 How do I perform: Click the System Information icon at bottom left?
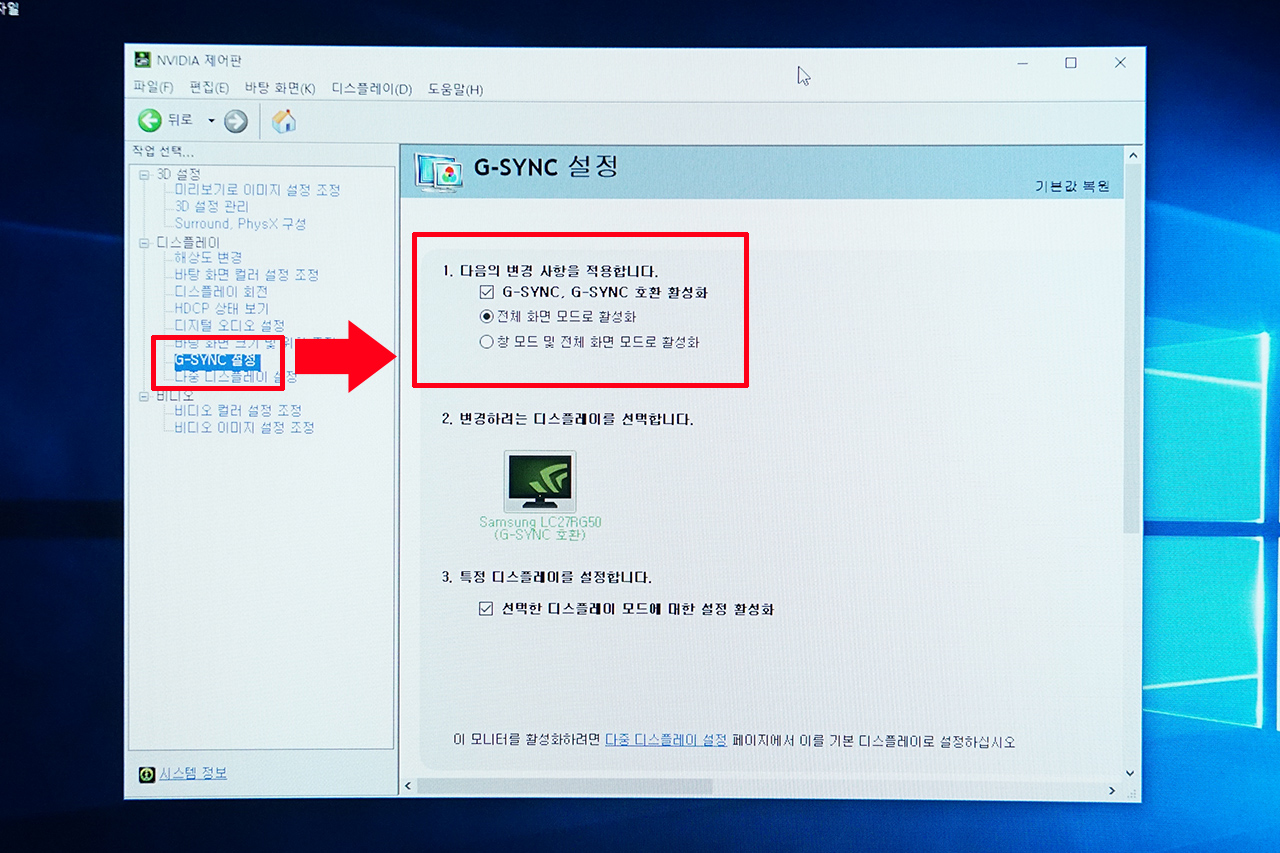point(146,774)
